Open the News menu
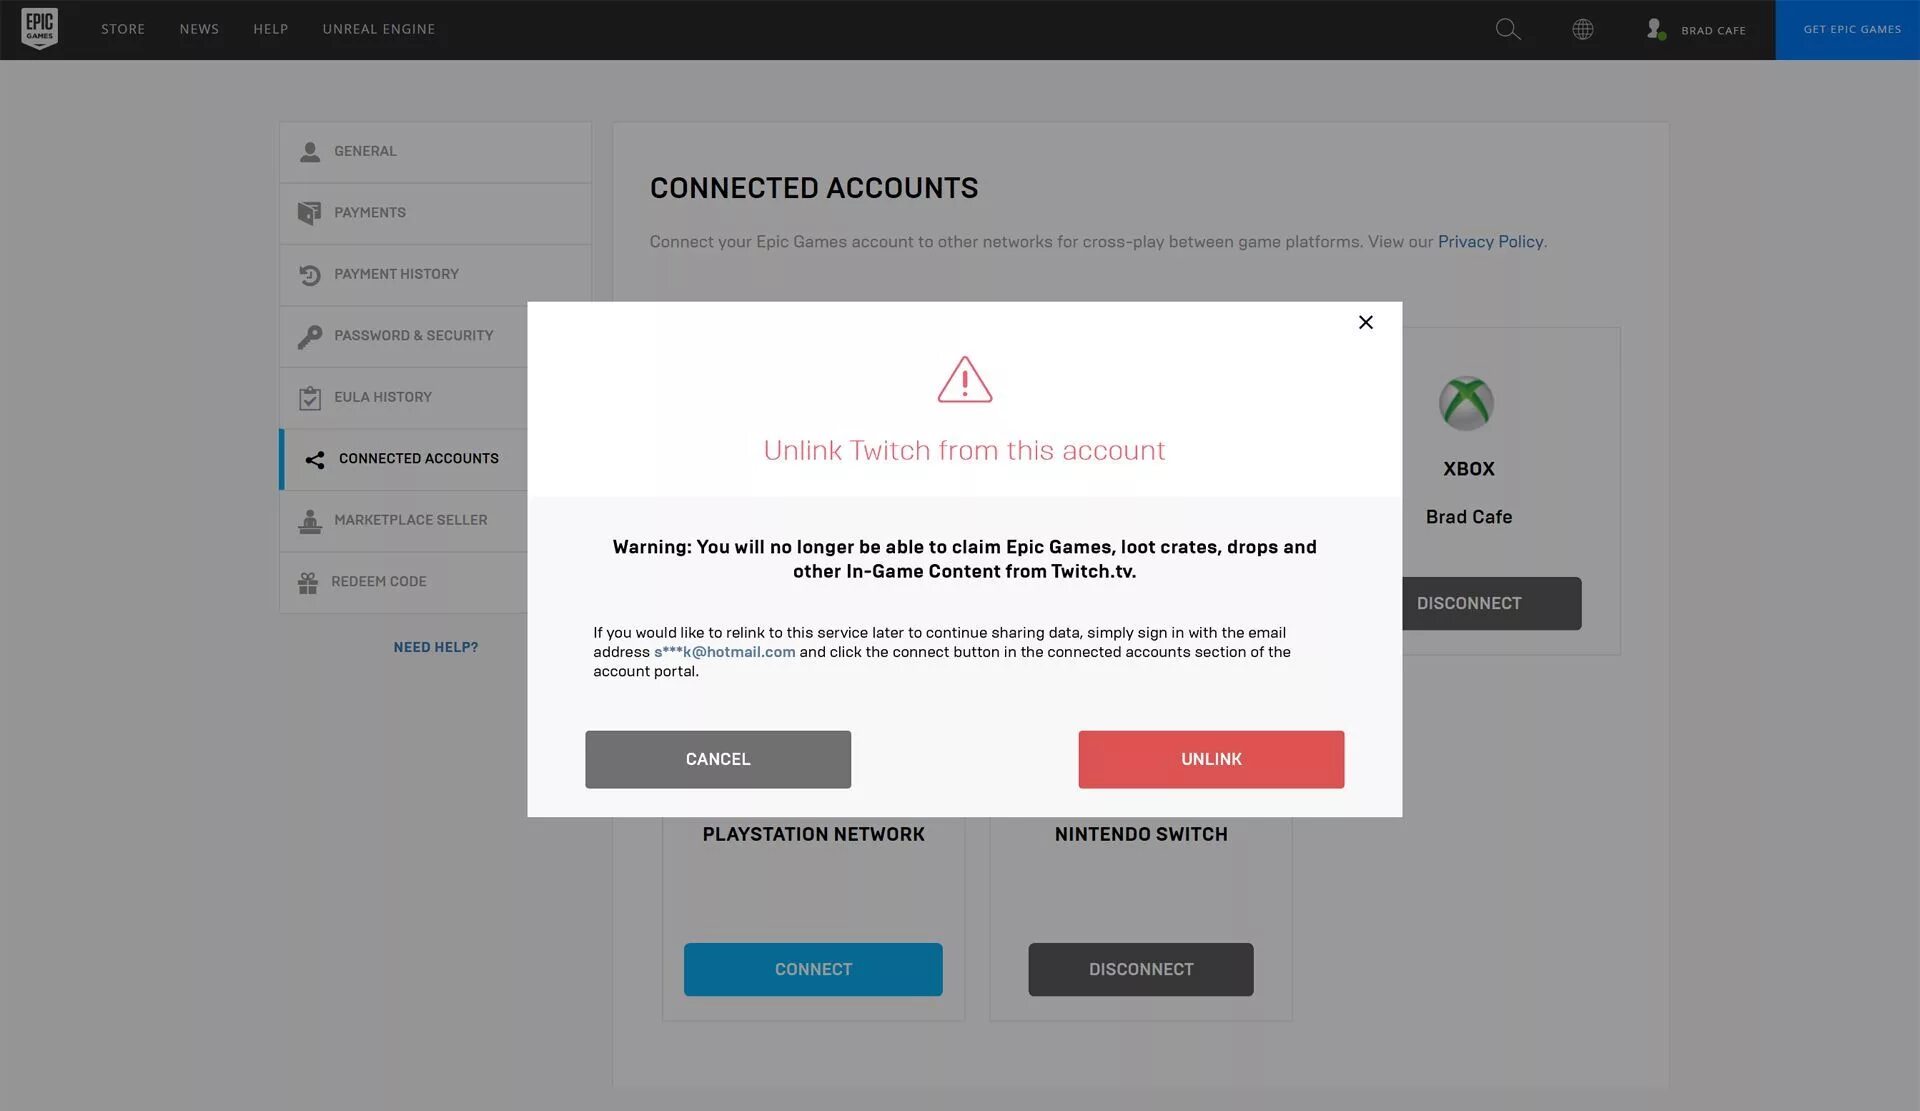 [x=199, y=29]
